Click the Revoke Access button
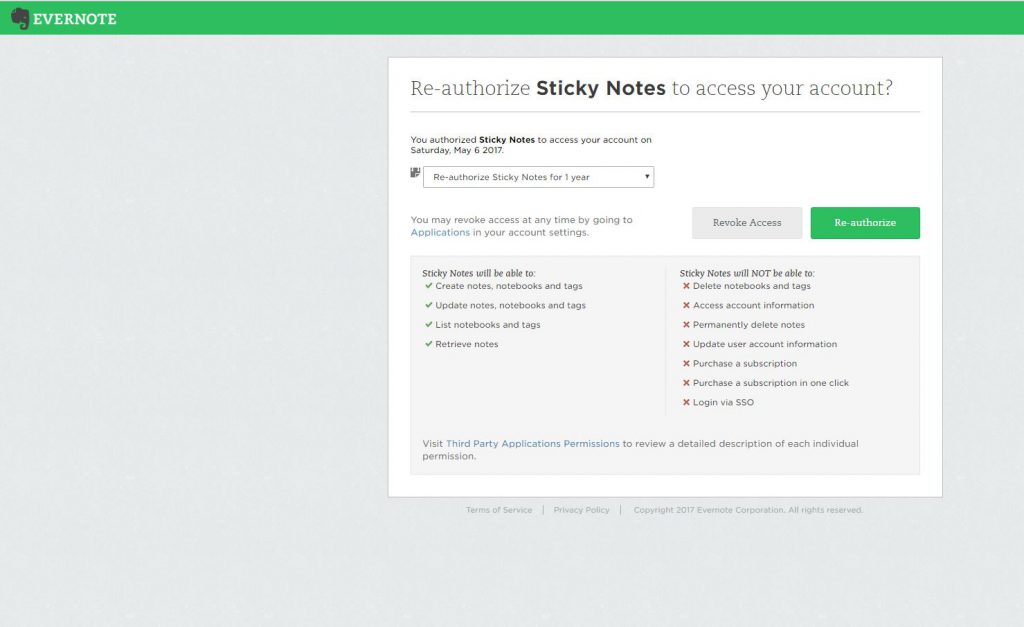 746,222
